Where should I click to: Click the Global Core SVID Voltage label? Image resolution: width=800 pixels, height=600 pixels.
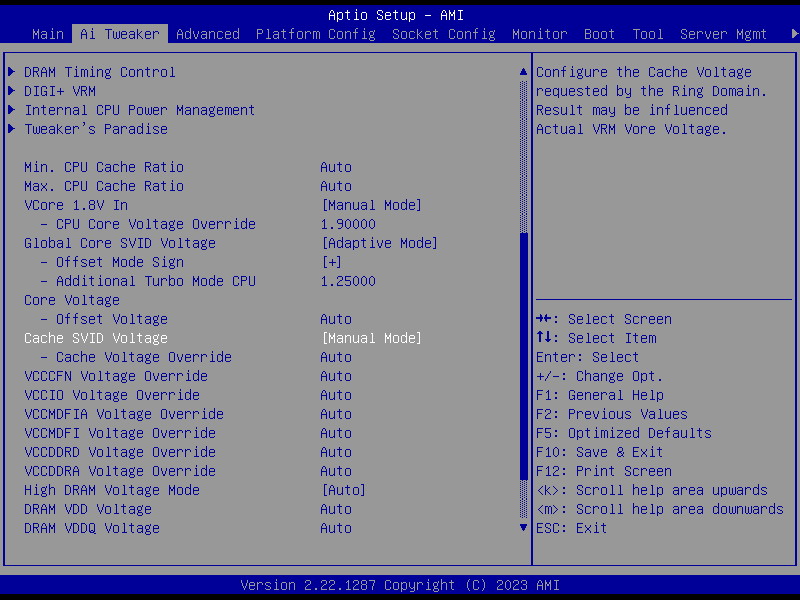click(x=120, y=243)
